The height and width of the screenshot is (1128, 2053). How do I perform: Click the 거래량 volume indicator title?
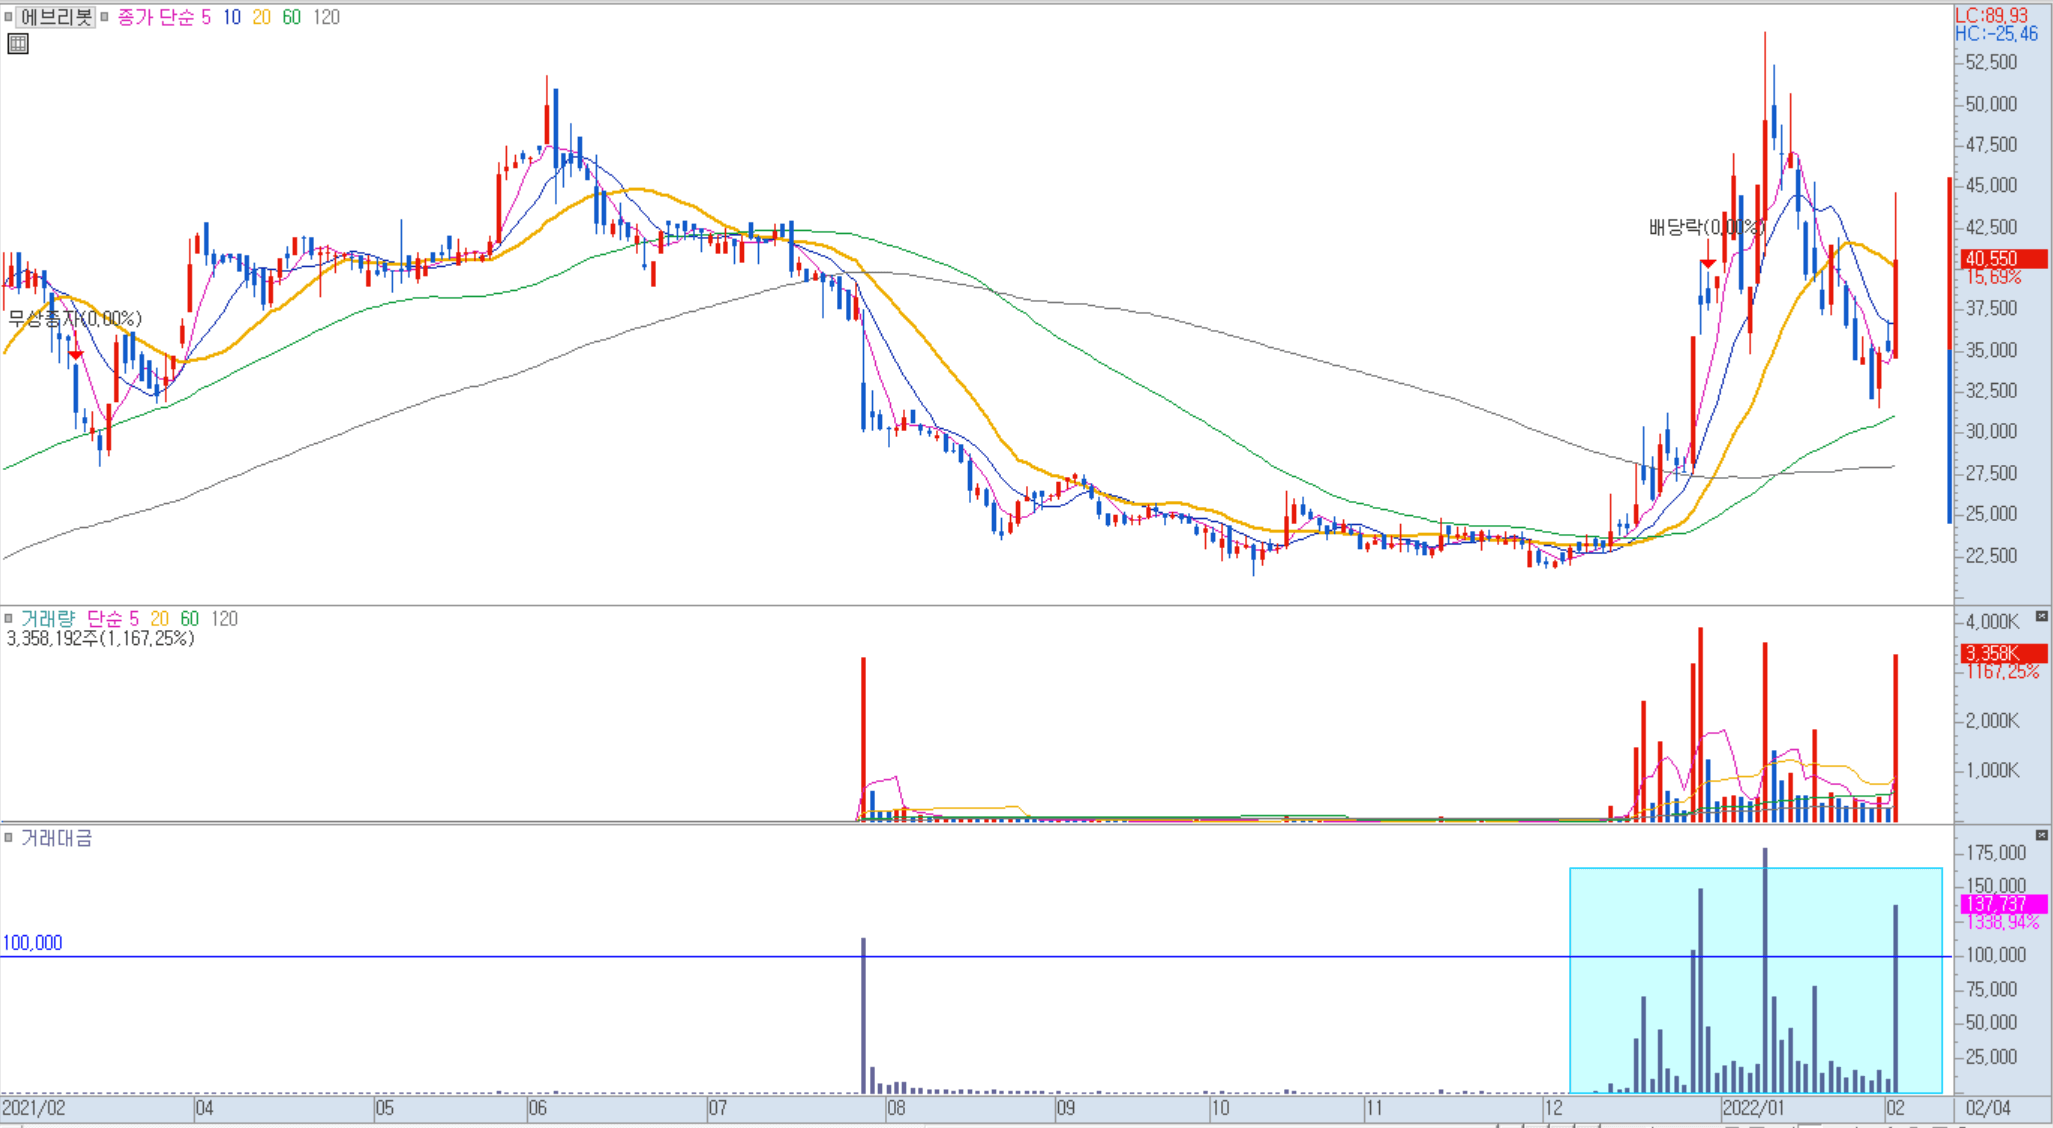48,619
